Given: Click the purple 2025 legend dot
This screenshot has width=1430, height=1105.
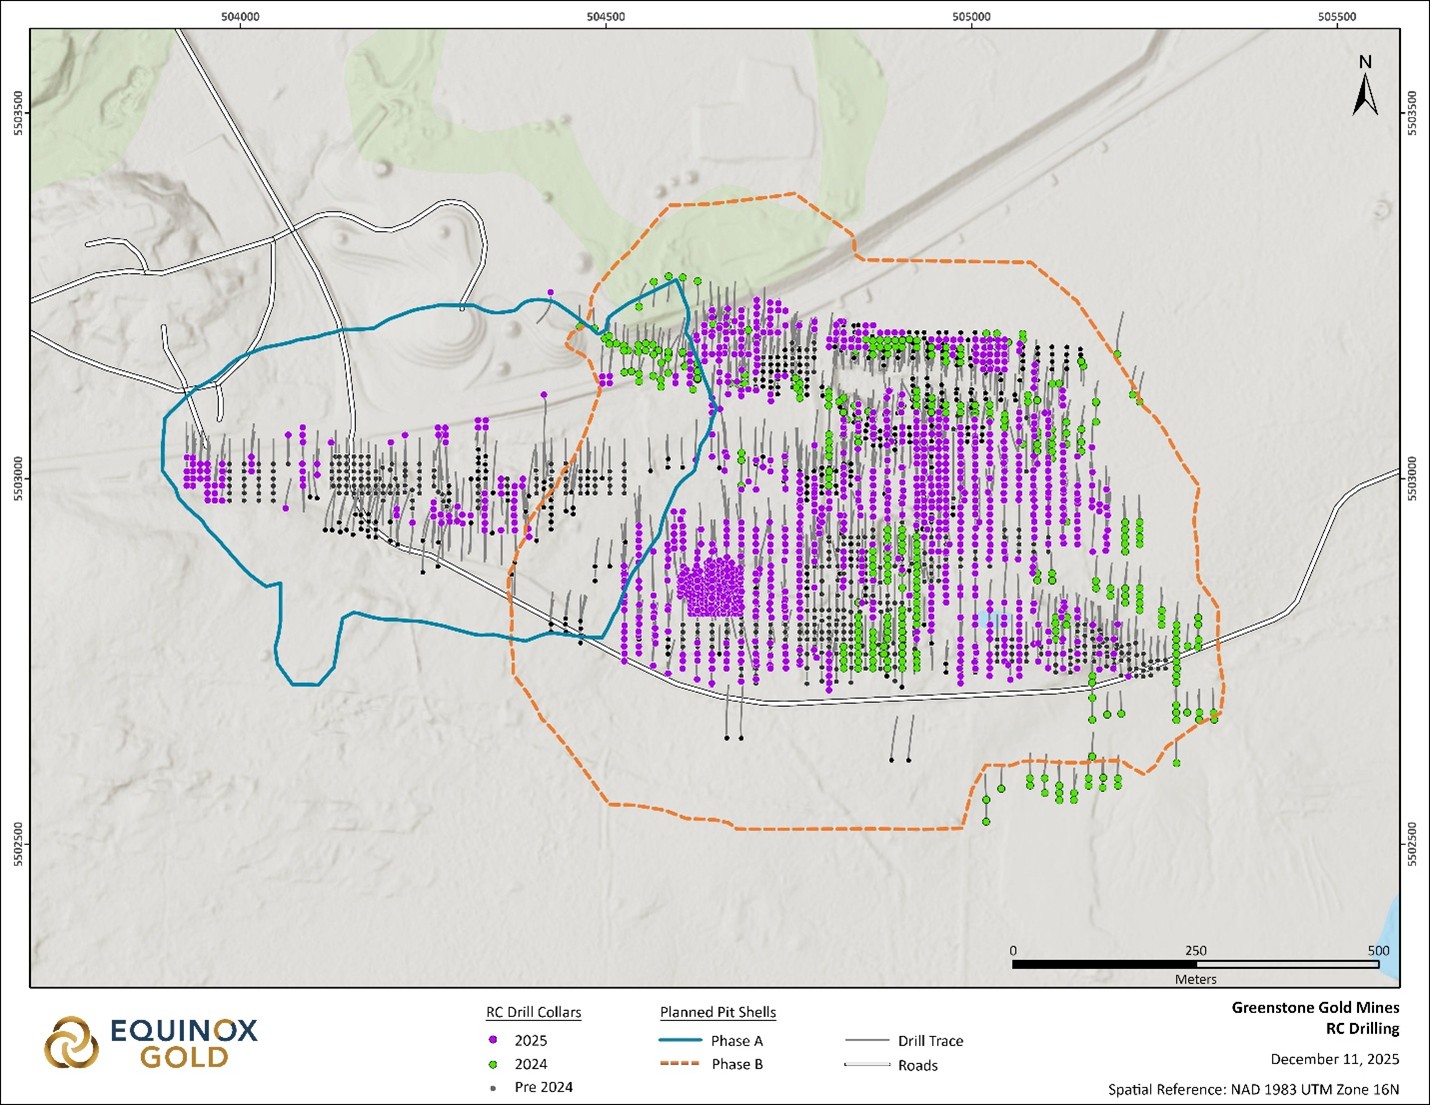Looking at the screenshot, I should (493, 1040).
